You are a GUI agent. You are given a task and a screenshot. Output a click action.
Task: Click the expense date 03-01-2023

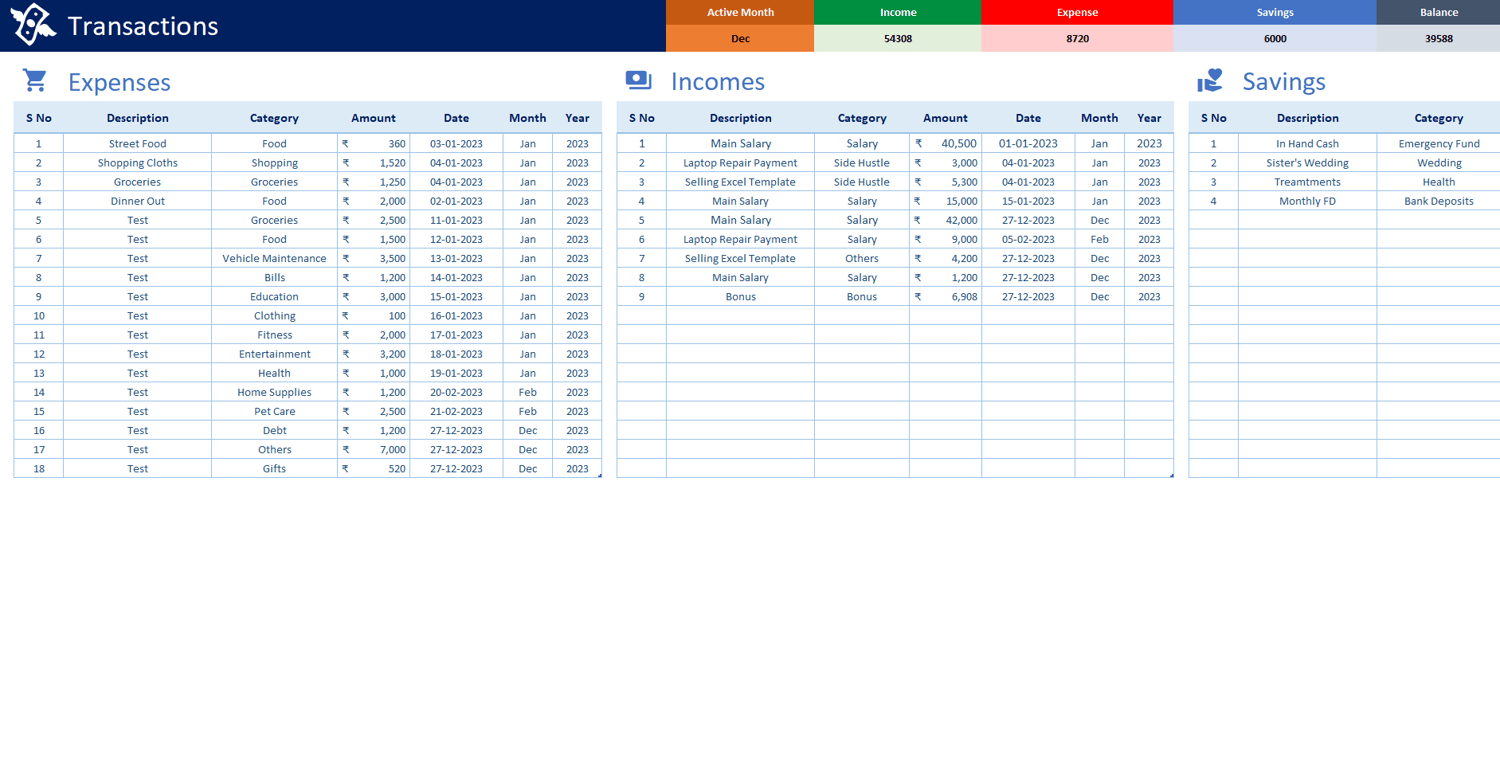point(456,144)
